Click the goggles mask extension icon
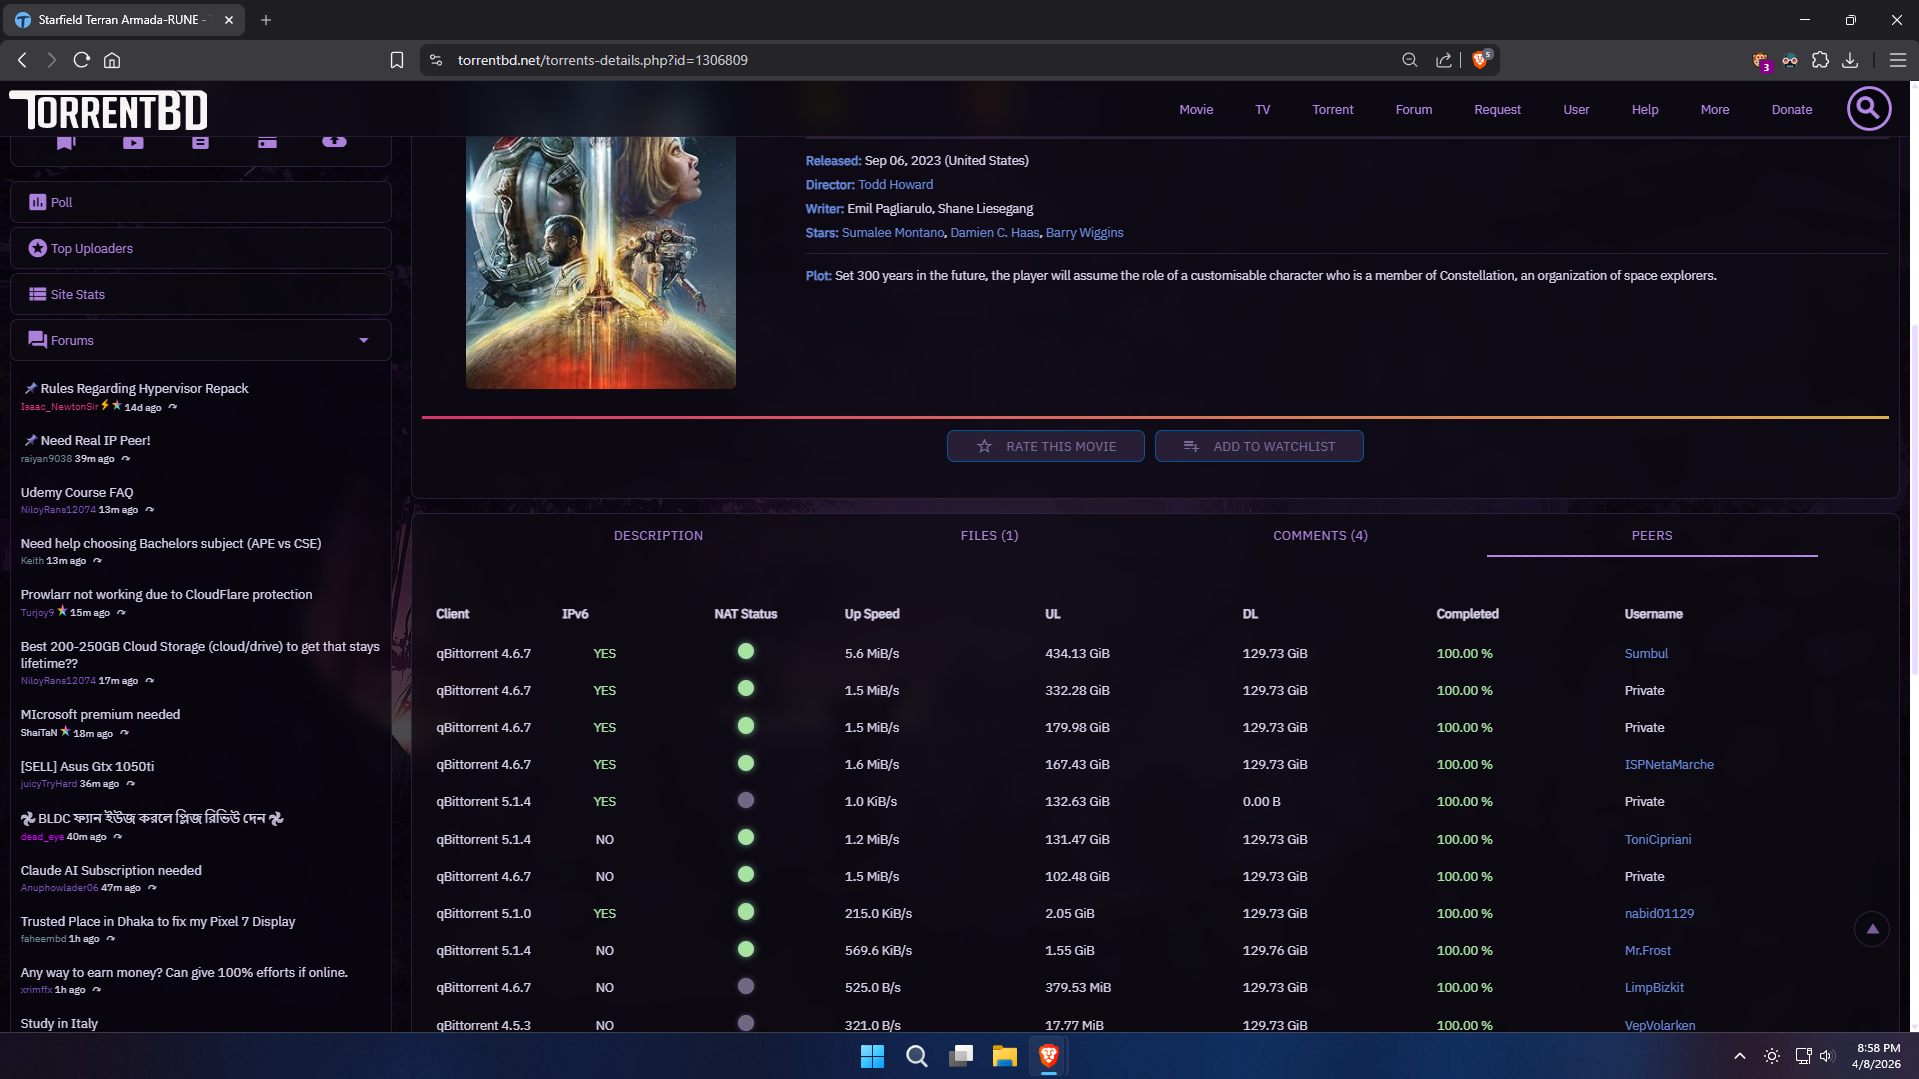 (x=1790, y=60)
